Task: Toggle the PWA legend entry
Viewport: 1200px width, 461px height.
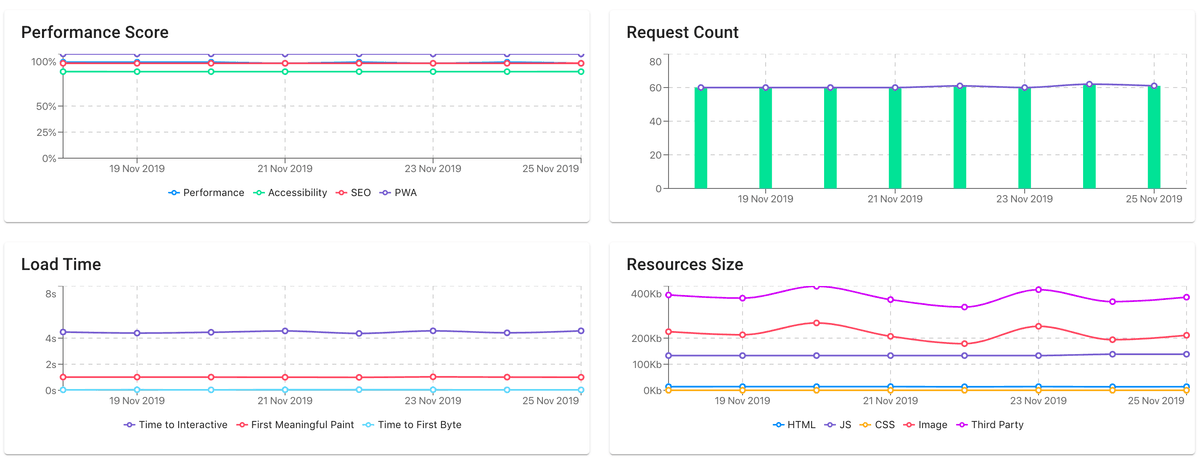Action: (398, 192)
